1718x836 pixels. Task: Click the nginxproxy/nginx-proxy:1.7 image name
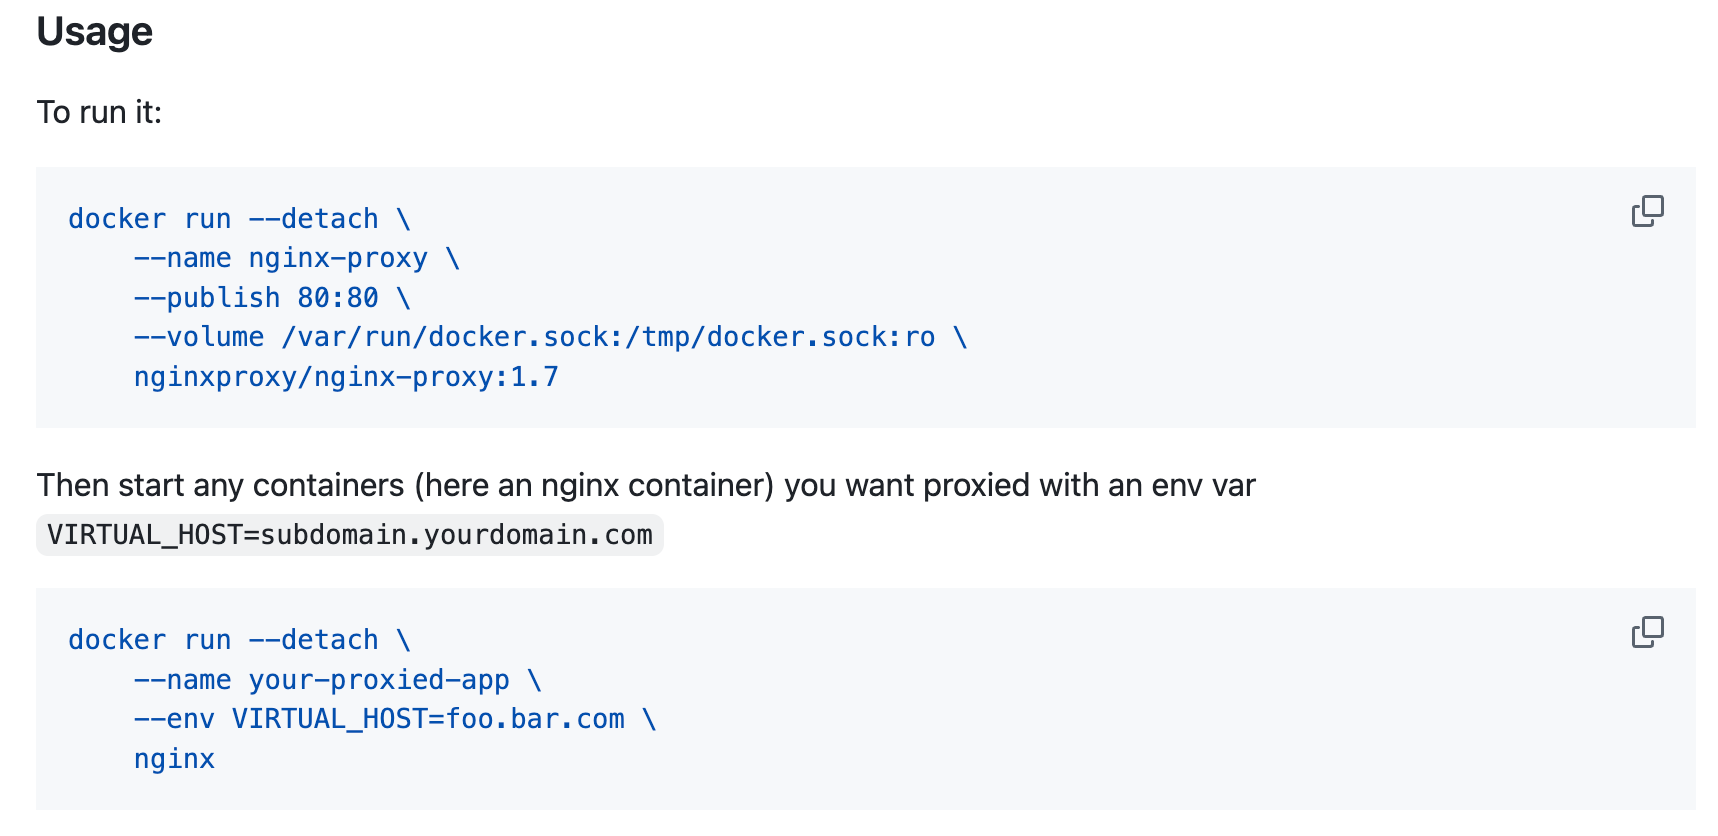tap(346, 377)
